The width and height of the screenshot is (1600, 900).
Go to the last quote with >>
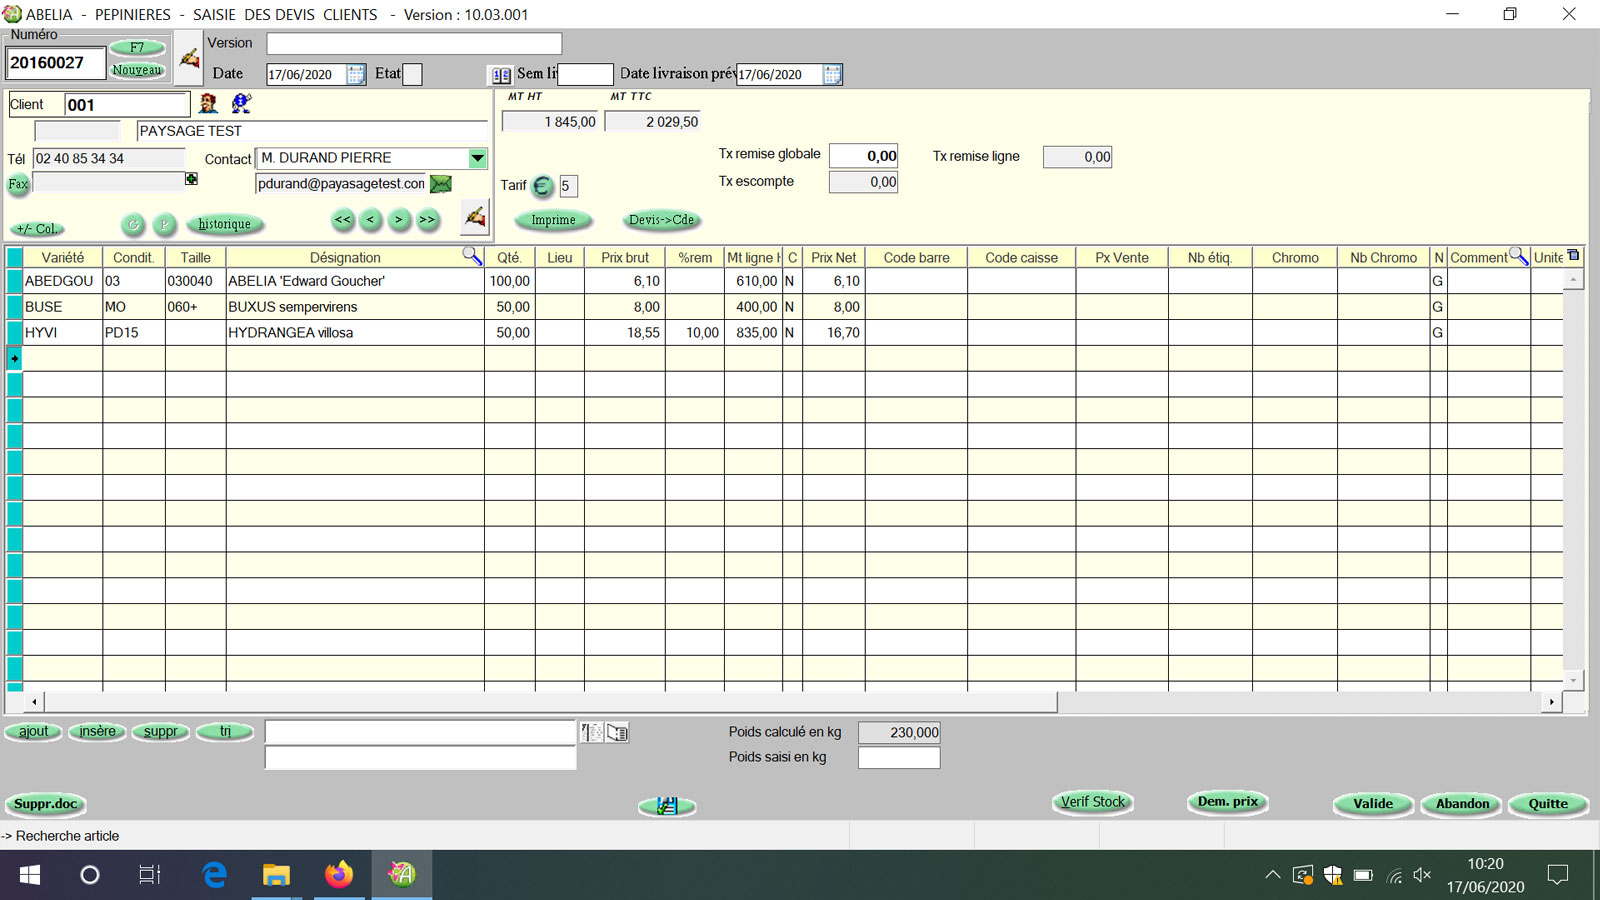pos(428,220)
